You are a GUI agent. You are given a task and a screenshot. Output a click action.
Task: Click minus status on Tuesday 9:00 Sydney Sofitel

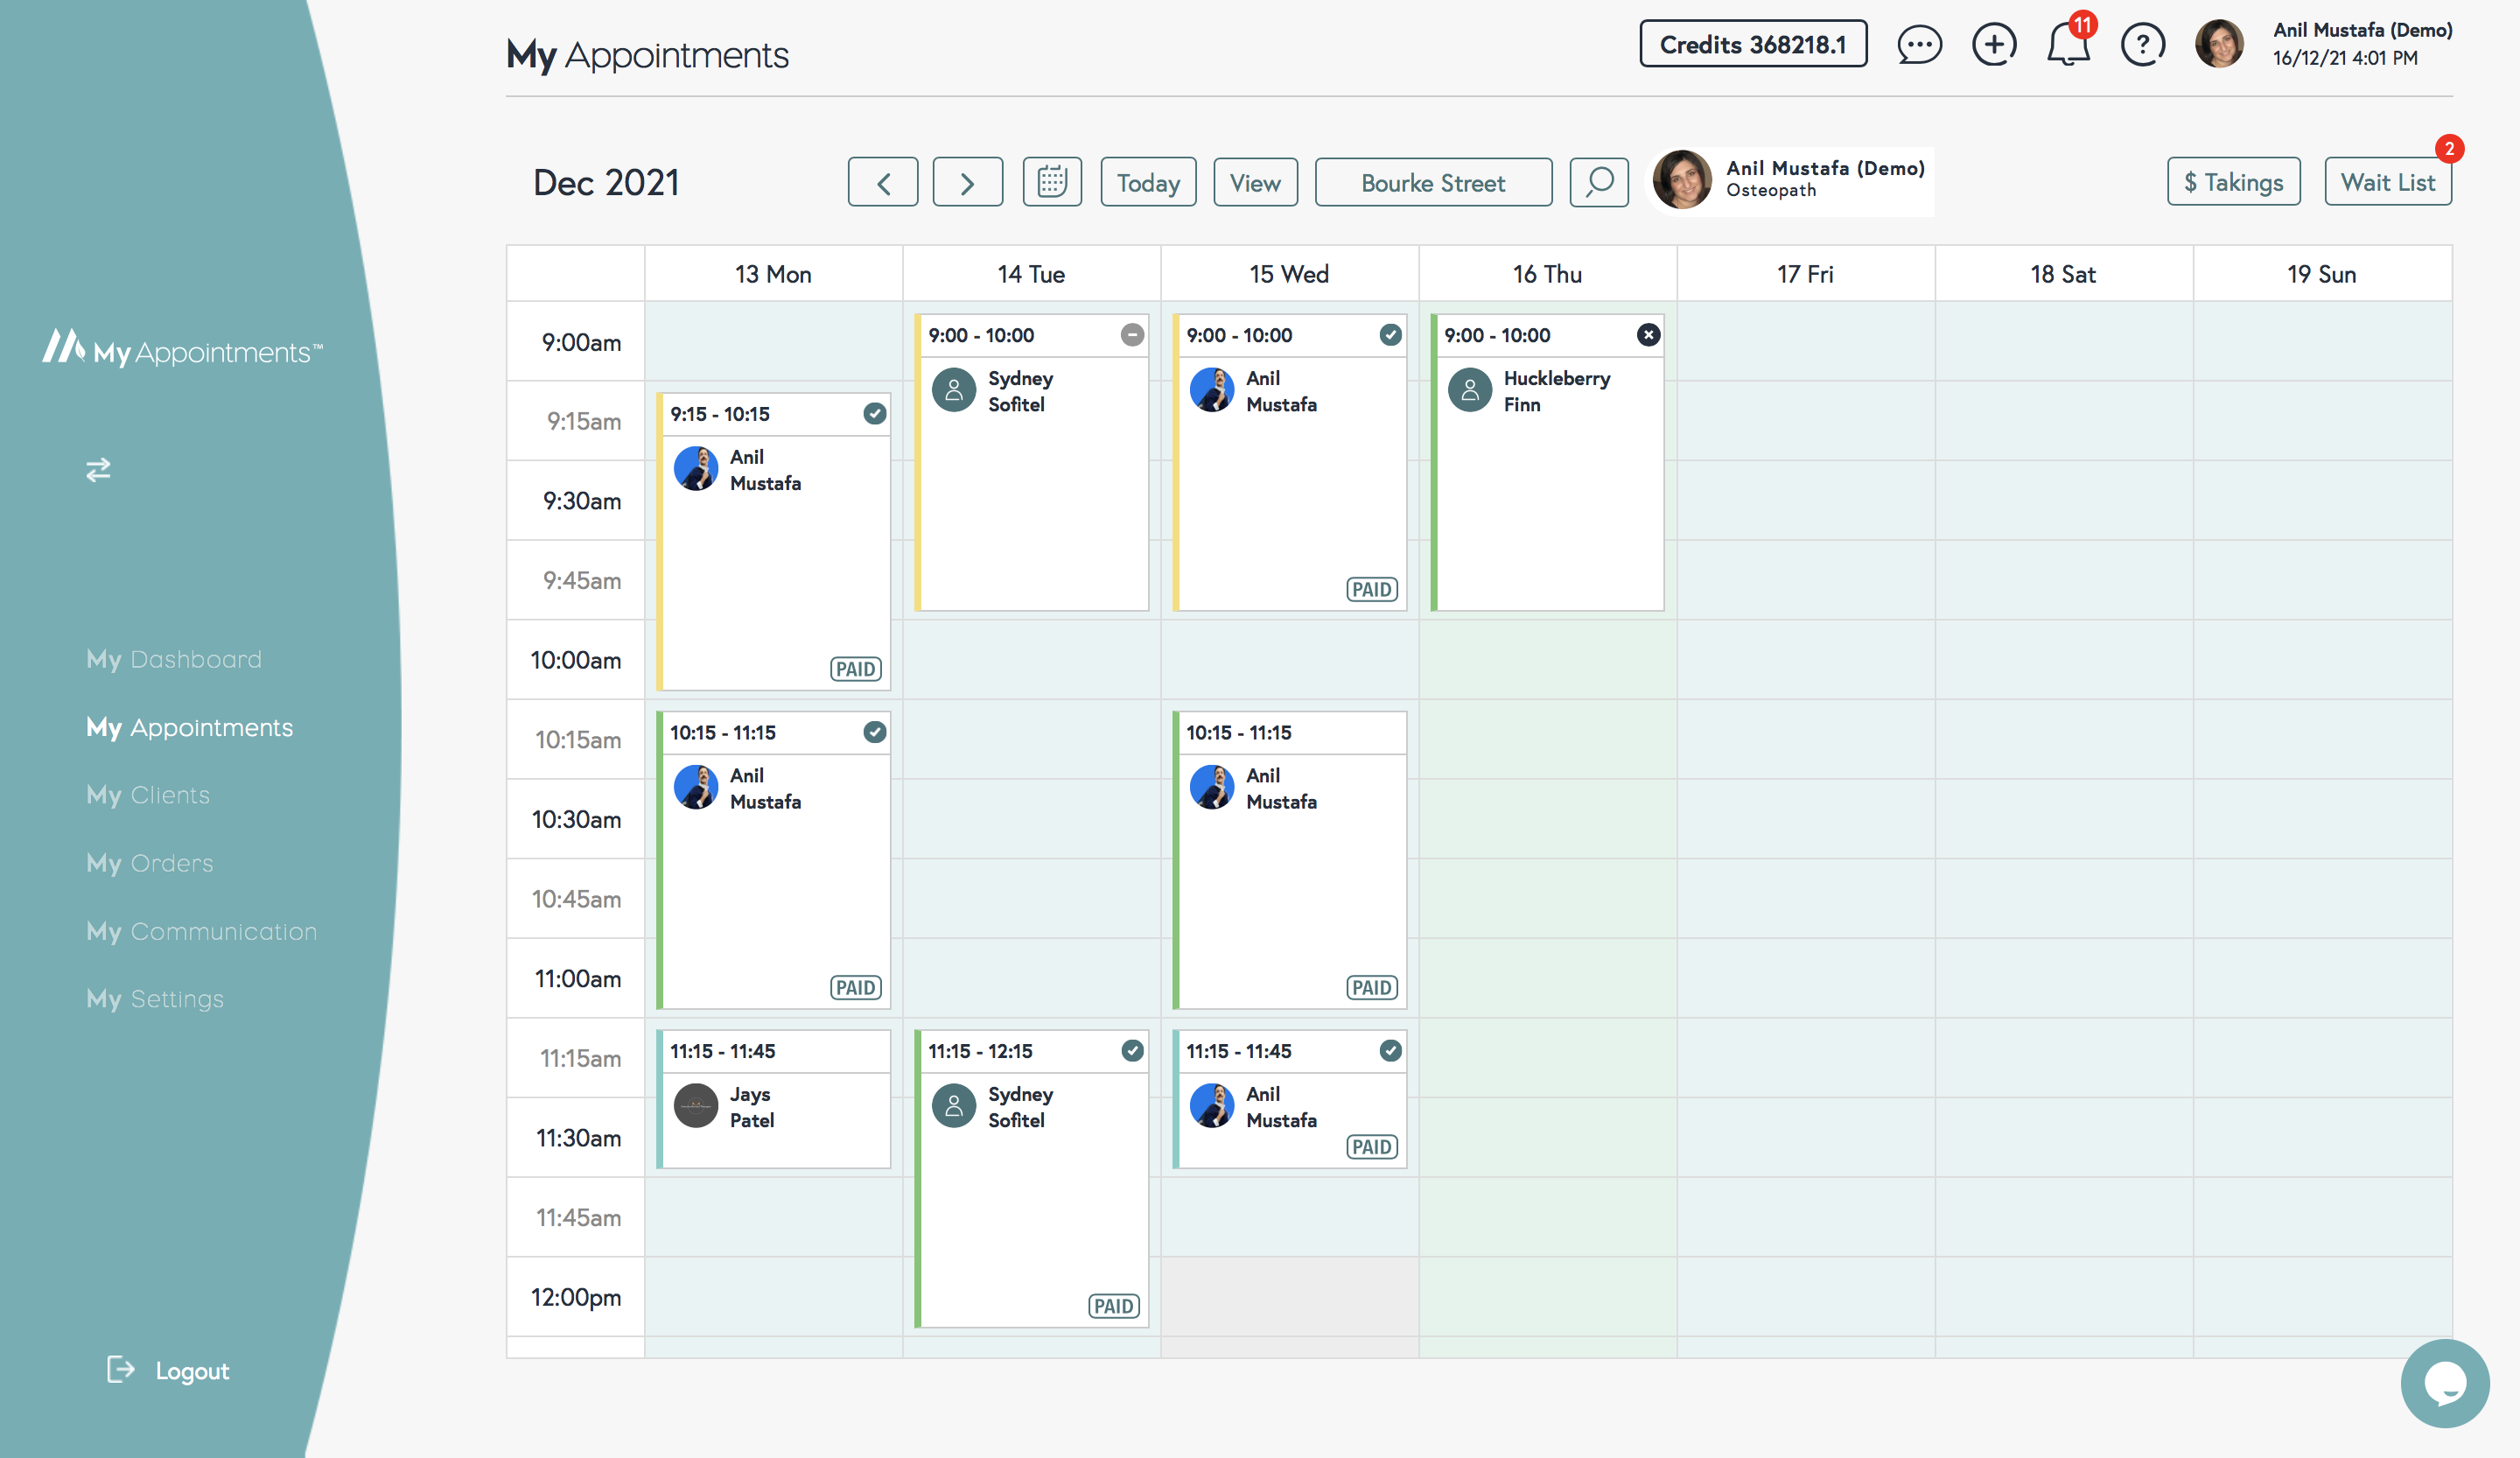(x=1132, y=335)
